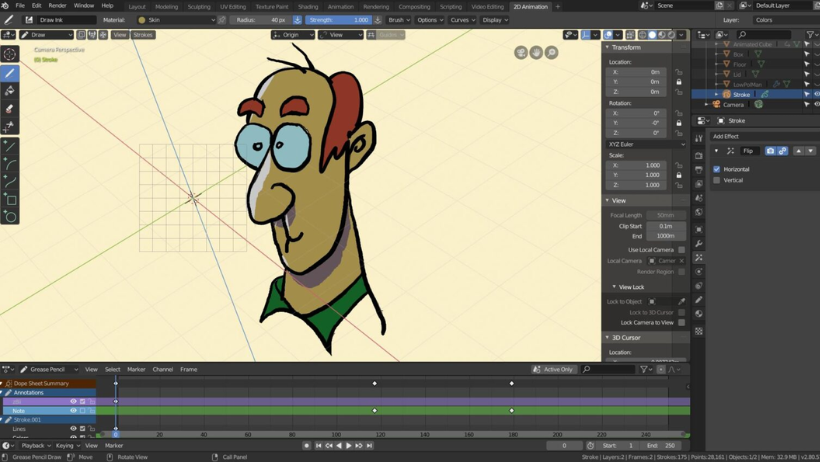Select solid viewport shading mode
The height and width of the screenshot is (462, 820).
(x=652, y=35)
